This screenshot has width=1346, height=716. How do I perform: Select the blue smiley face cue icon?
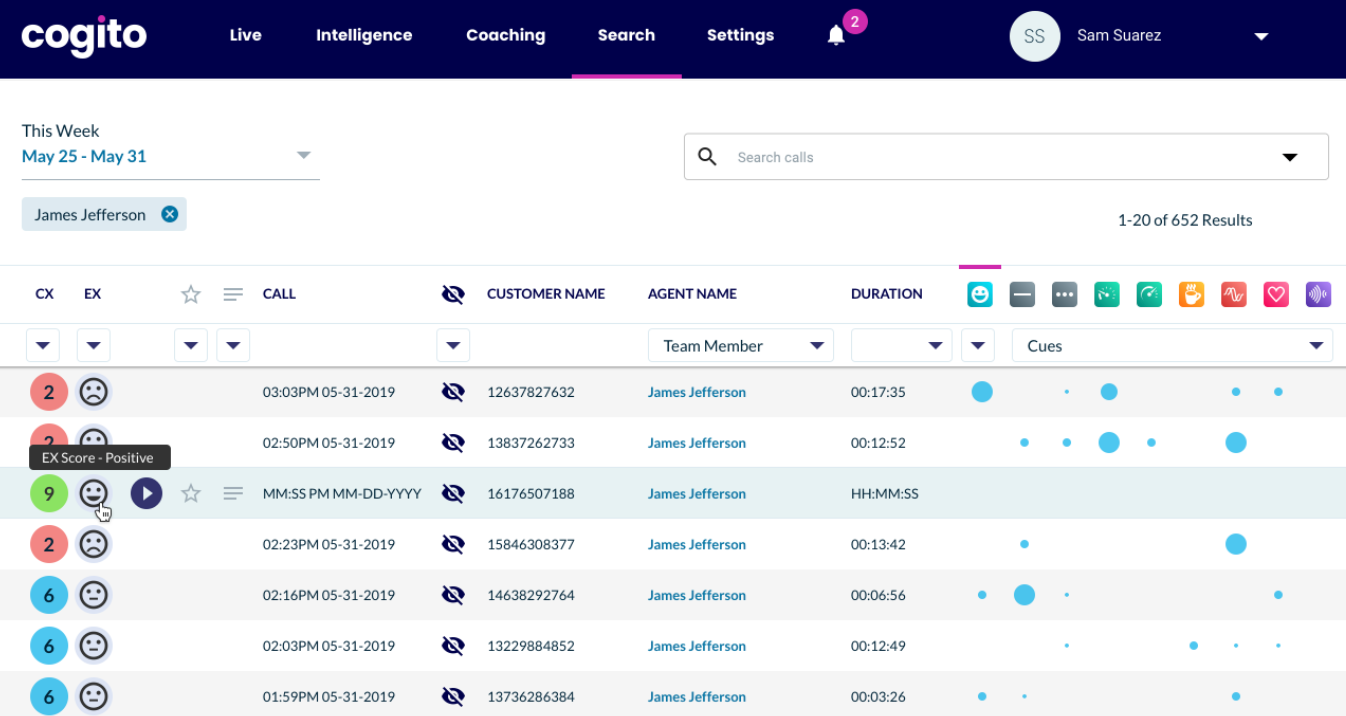click(980, 294)
